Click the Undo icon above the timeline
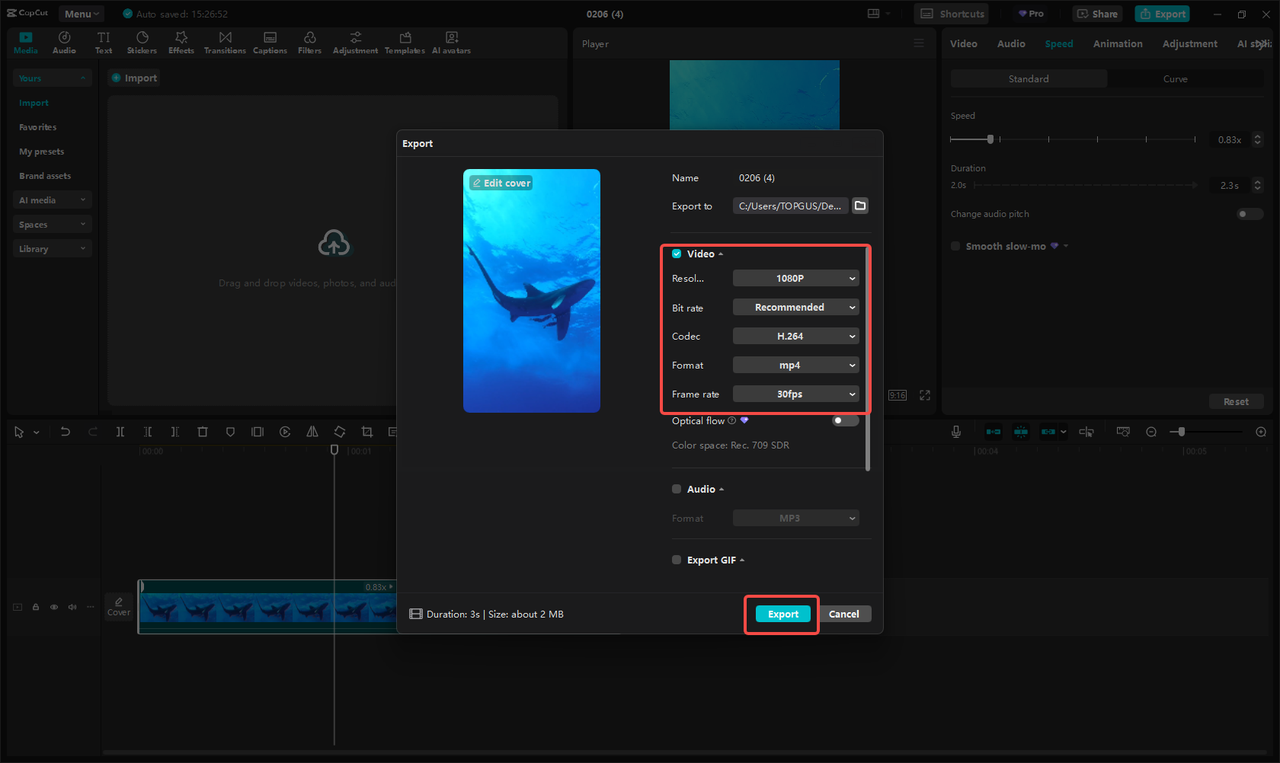This screenshot has height=763, width=1280. point(65,431)
